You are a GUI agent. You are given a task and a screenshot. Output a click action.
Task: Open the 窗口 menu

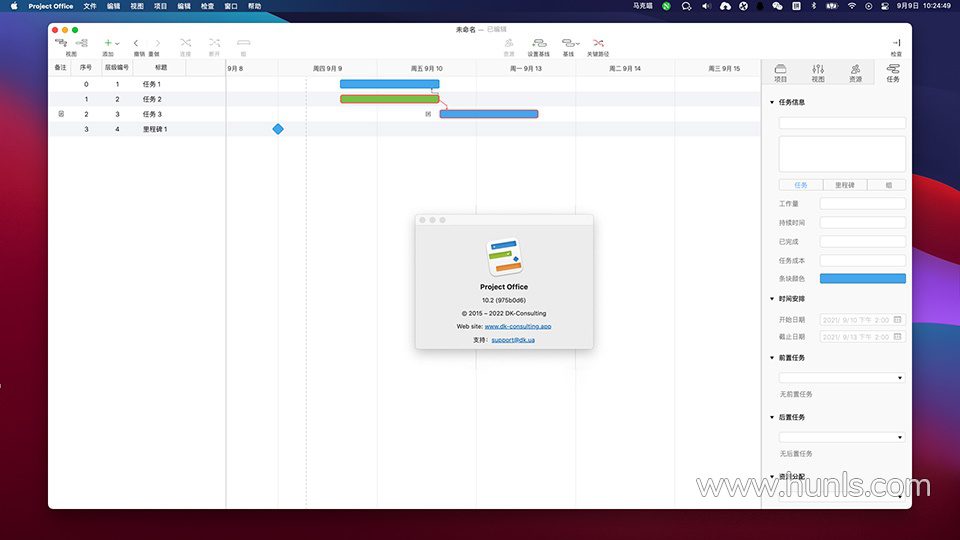coord(231,6)
